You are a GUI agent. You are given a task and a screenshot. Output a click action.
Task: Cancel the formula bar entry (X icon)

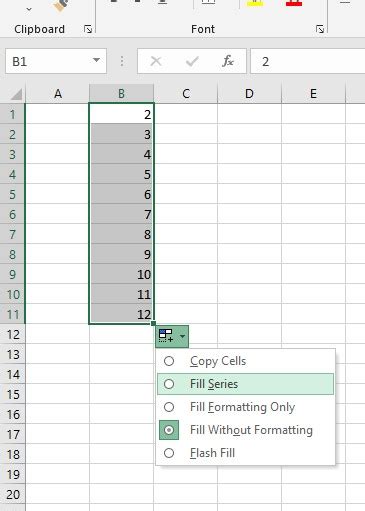pyautogui.click(x=156, y=61)
